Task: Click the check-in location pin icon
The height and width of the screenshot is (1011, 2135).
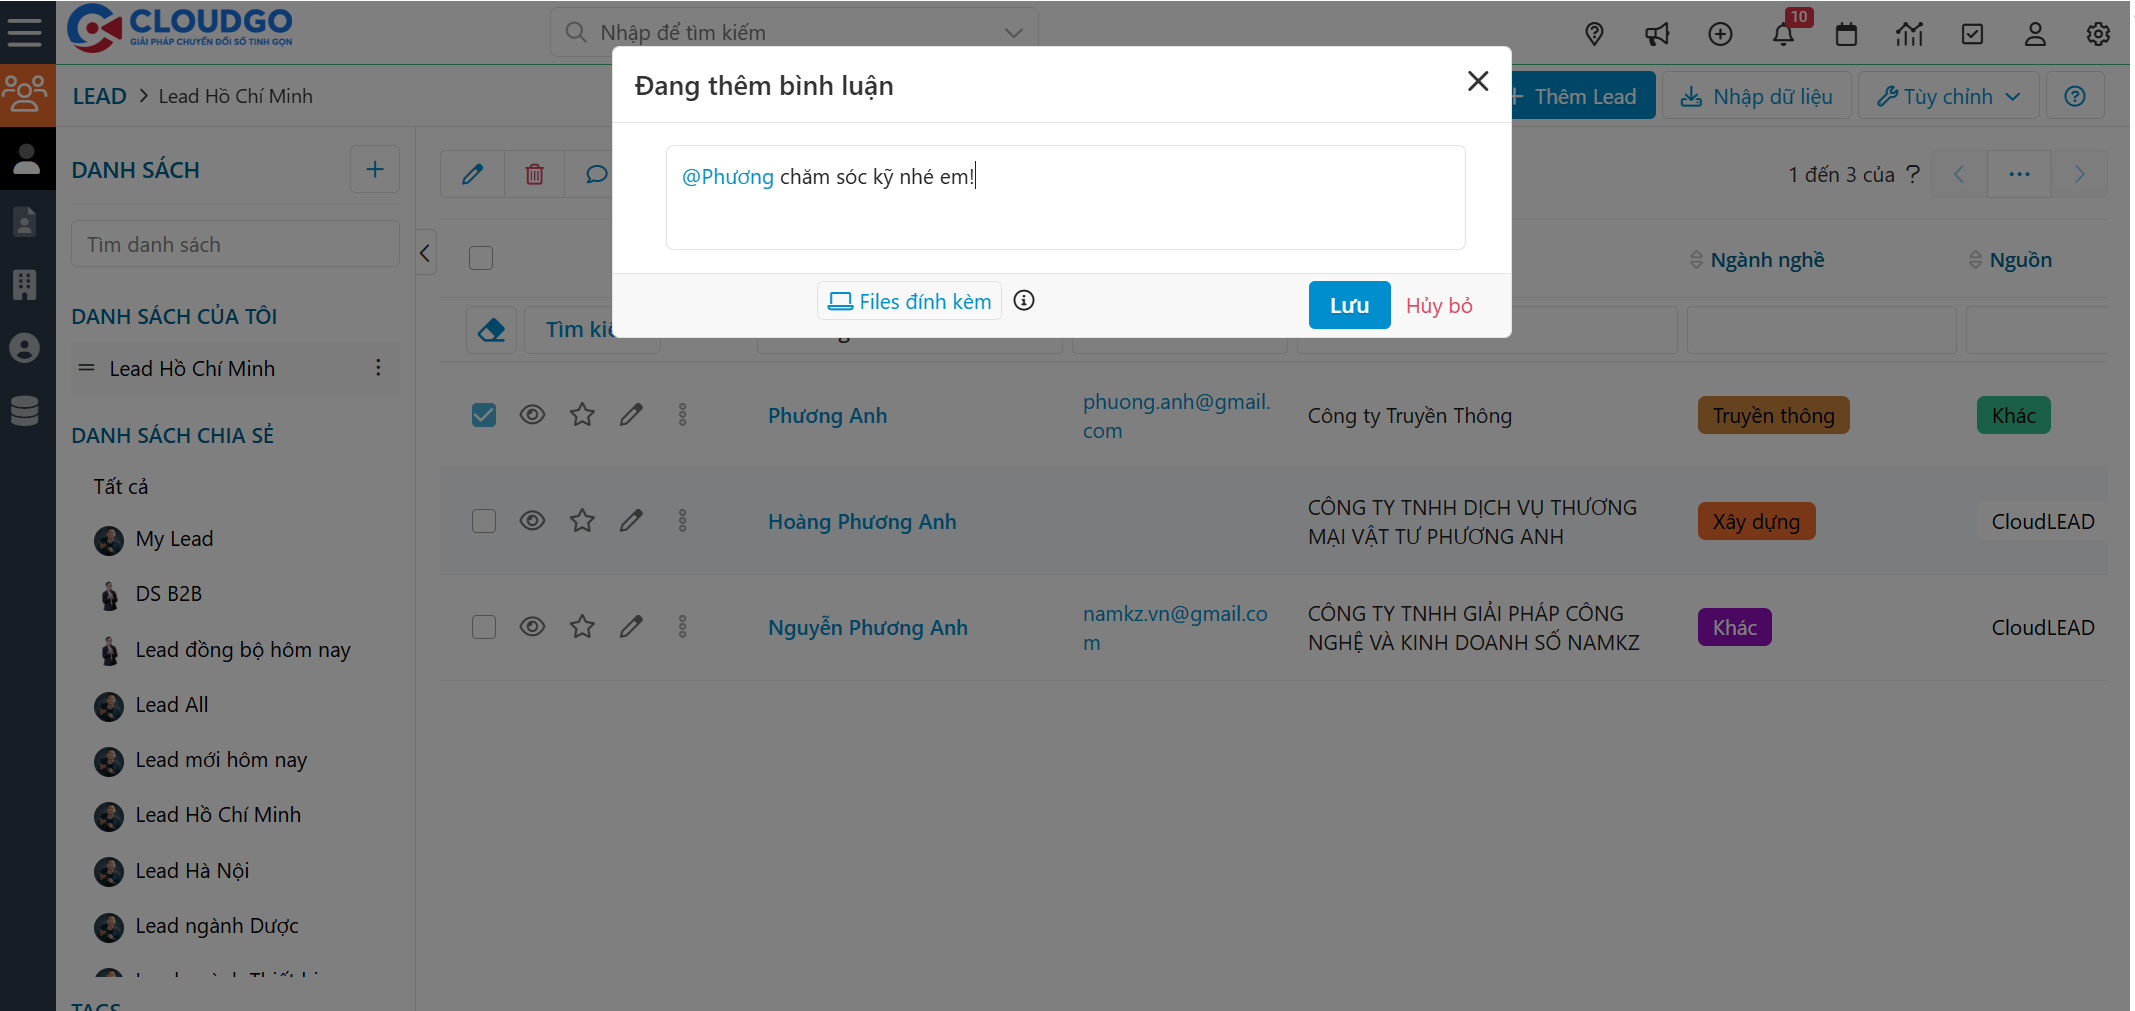Action: point(1594,33)
